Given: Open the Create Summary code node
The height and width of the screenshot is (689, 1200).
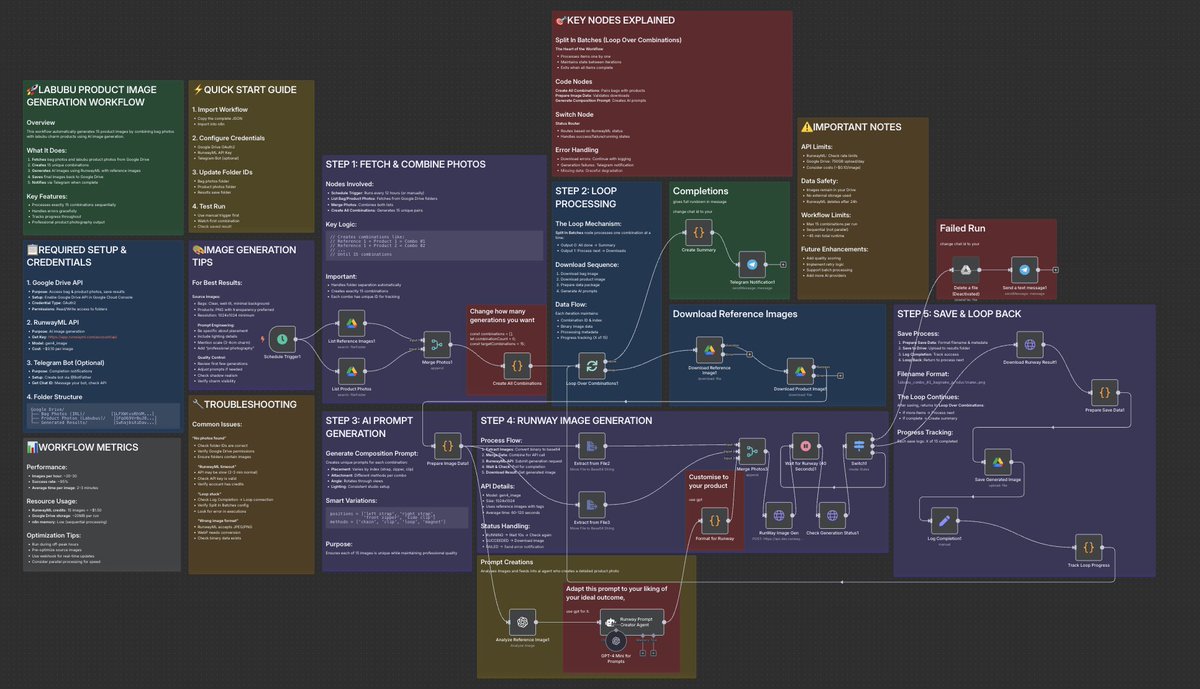Looking at the screenshot, I should click(x=700, y=232).
